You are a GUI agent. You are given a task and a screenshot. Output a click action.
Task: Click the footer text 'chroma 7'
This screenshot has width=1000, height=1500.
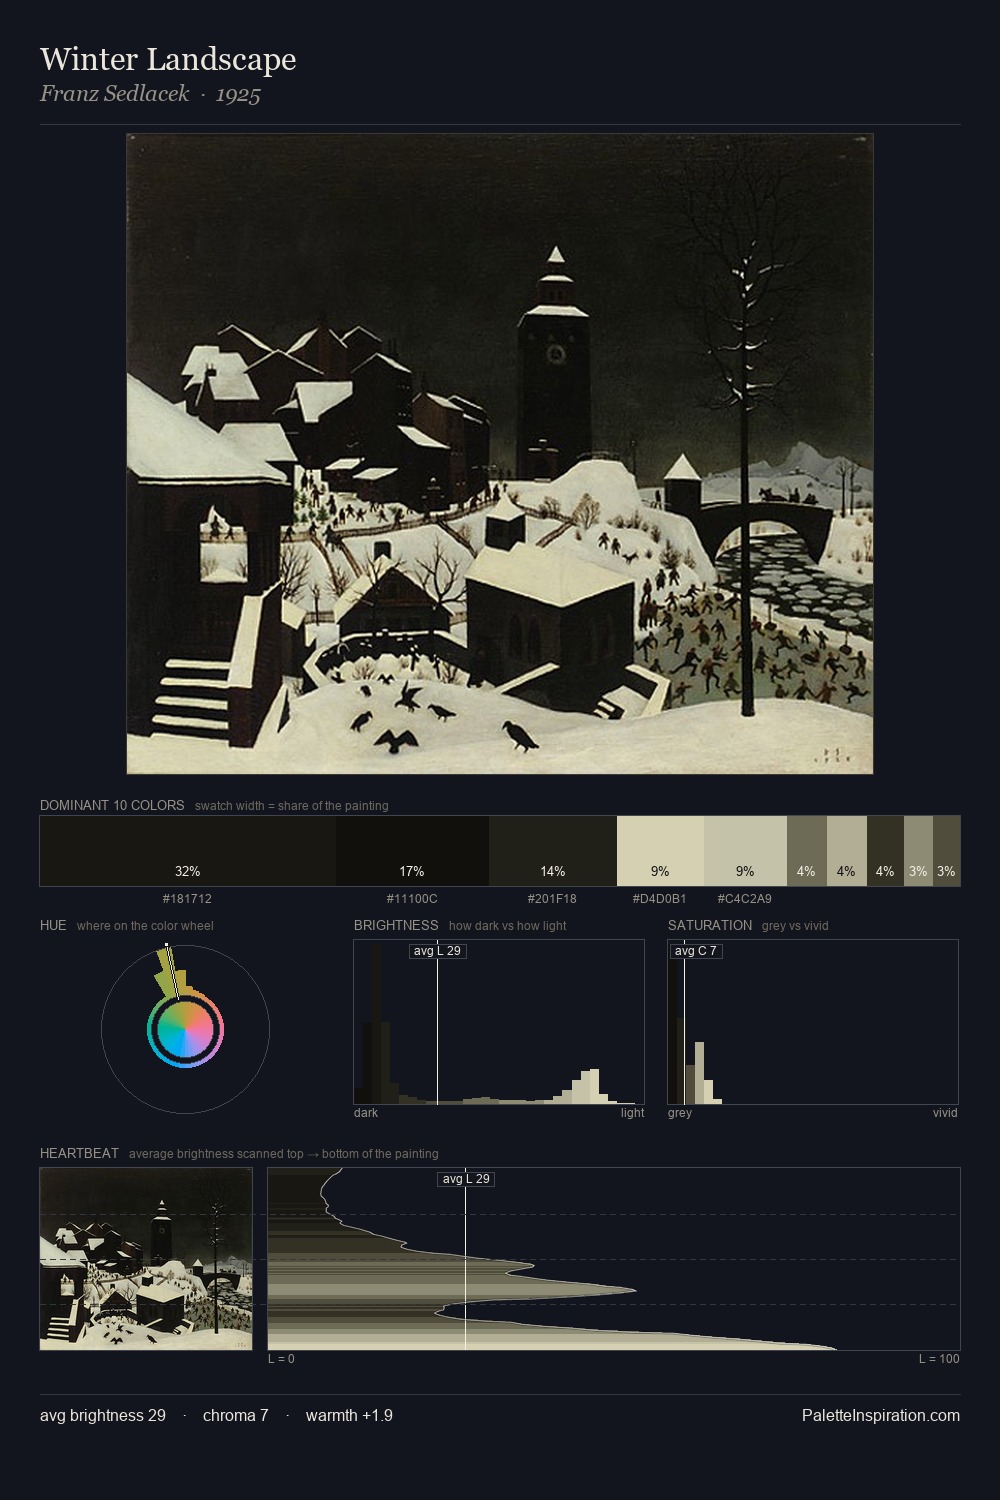[236, 1415]
